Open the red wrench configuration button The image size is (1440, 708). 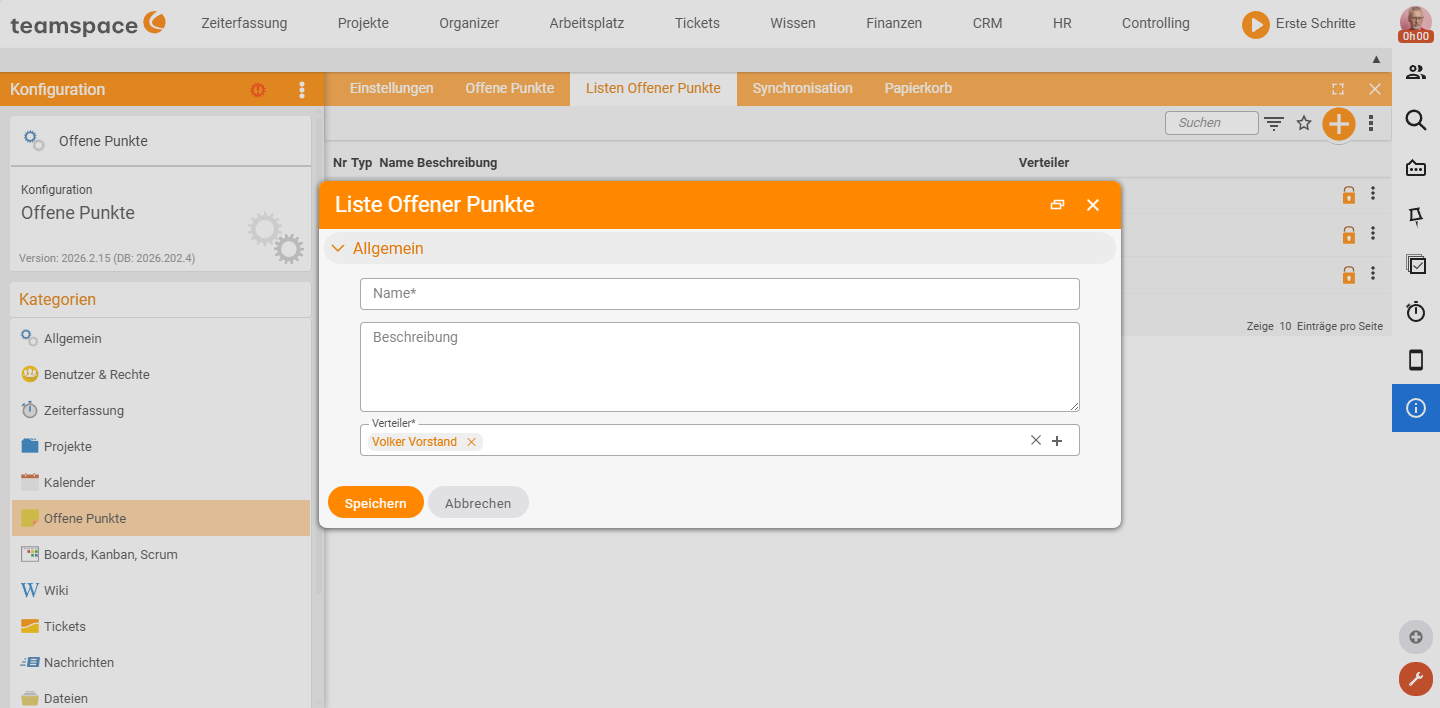(1415, 679)
